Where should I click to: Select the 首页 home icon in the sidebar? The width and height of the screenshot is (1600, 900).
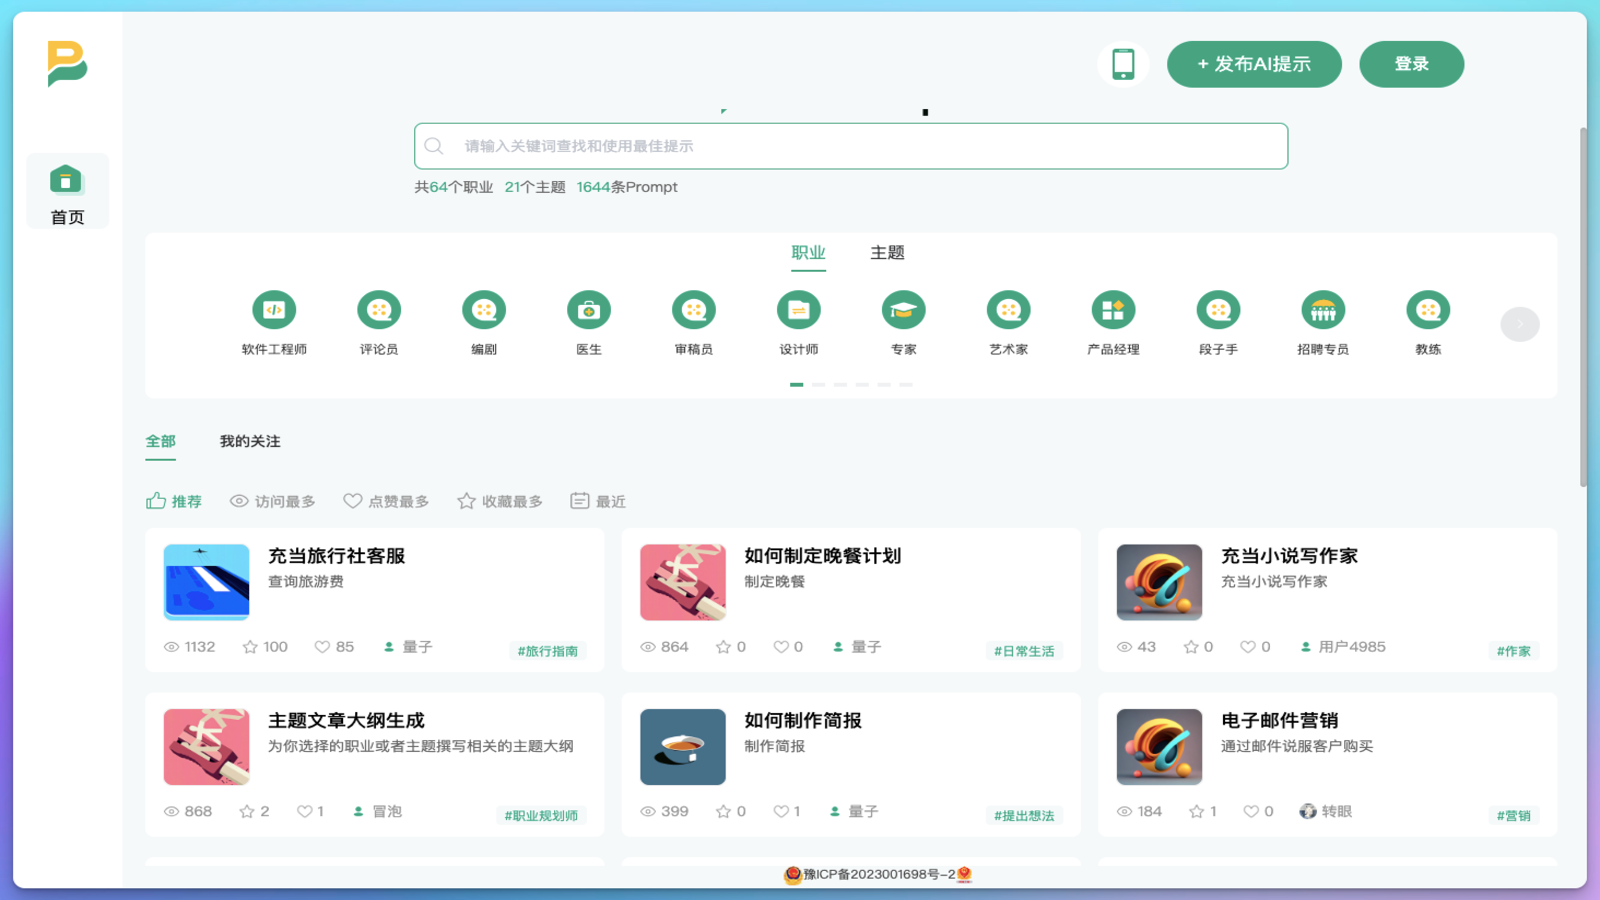point(67,180)
